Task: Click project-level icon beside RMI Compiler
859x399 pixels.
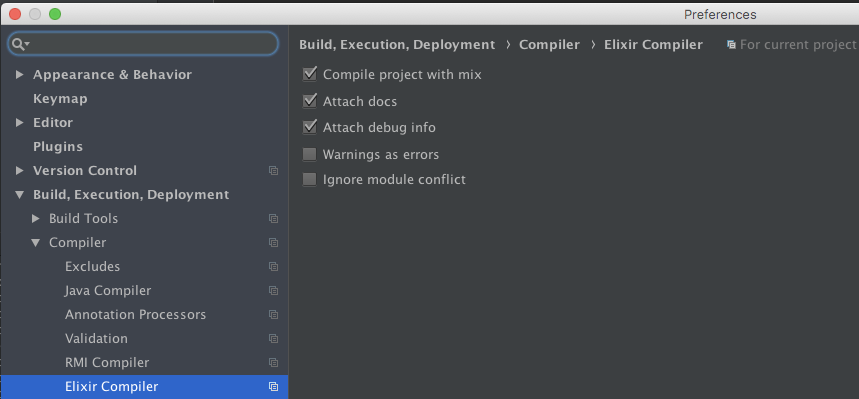Action: (x=273, y=363)
